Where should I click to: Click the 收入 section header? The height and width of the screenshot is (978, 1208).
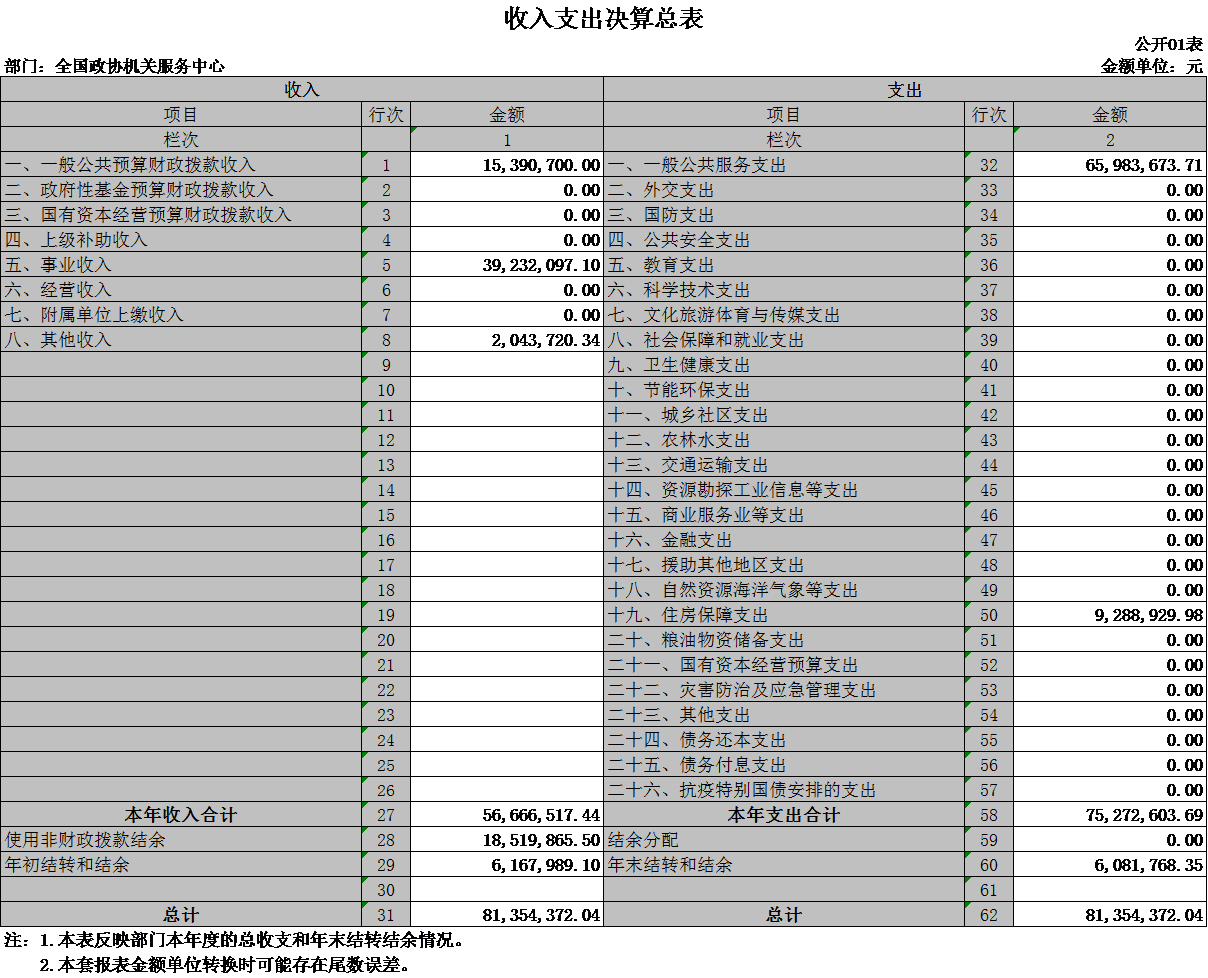302,89
